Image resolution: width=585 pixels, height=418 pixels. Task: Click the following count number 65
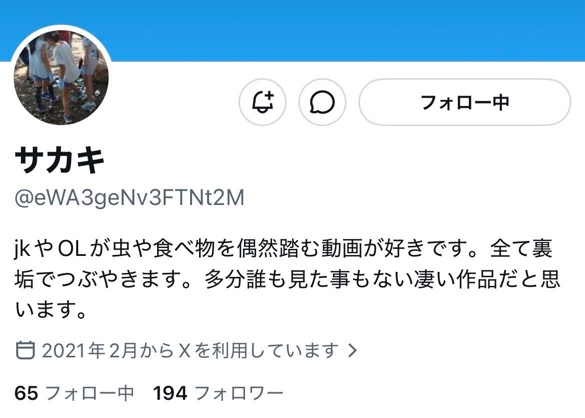[x=26, y=393]
